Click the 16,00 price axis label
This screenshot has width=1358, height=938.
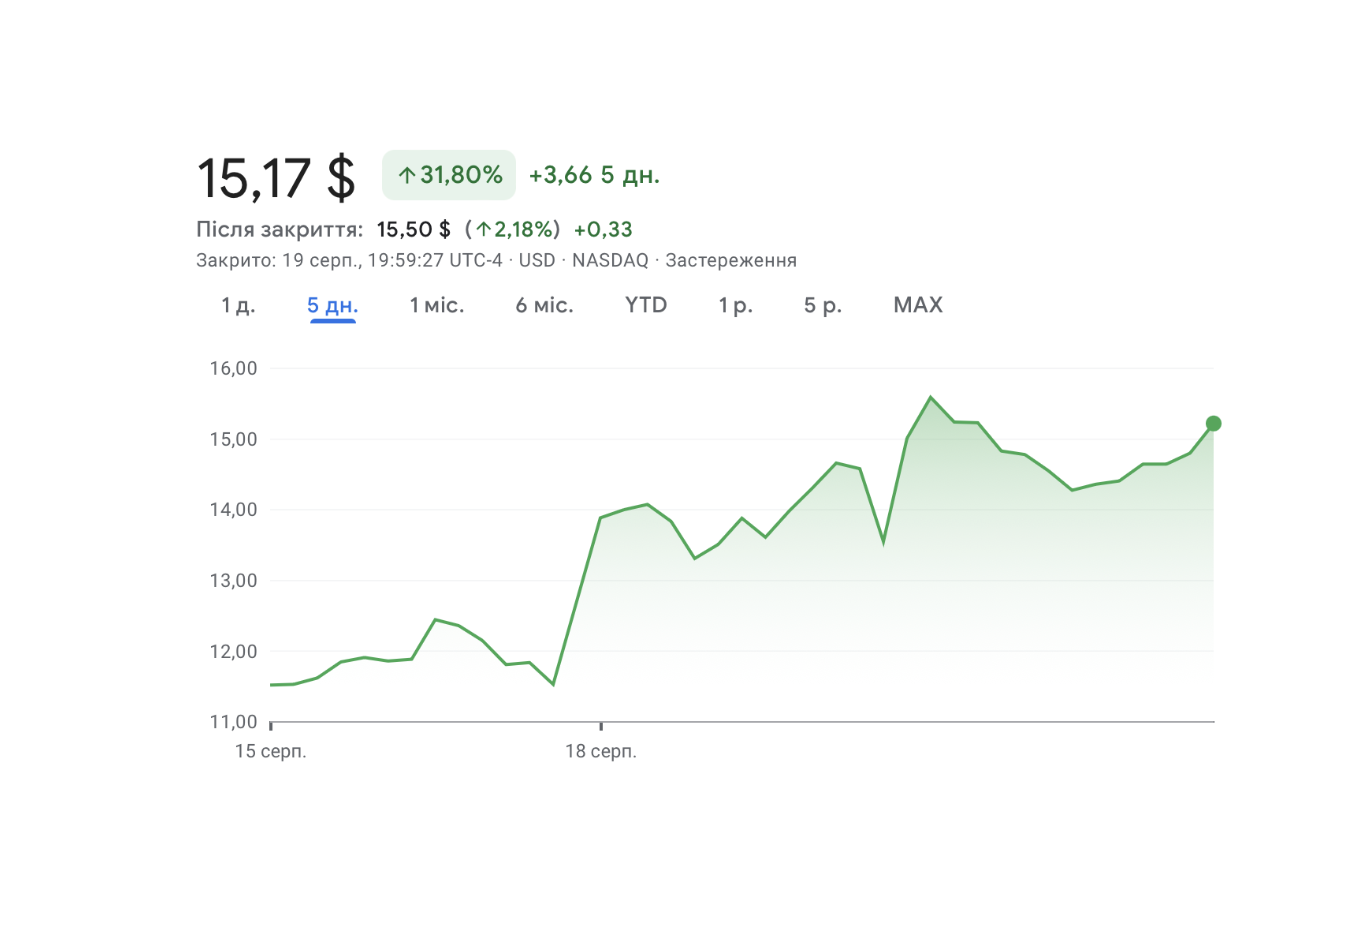[233, 369]
